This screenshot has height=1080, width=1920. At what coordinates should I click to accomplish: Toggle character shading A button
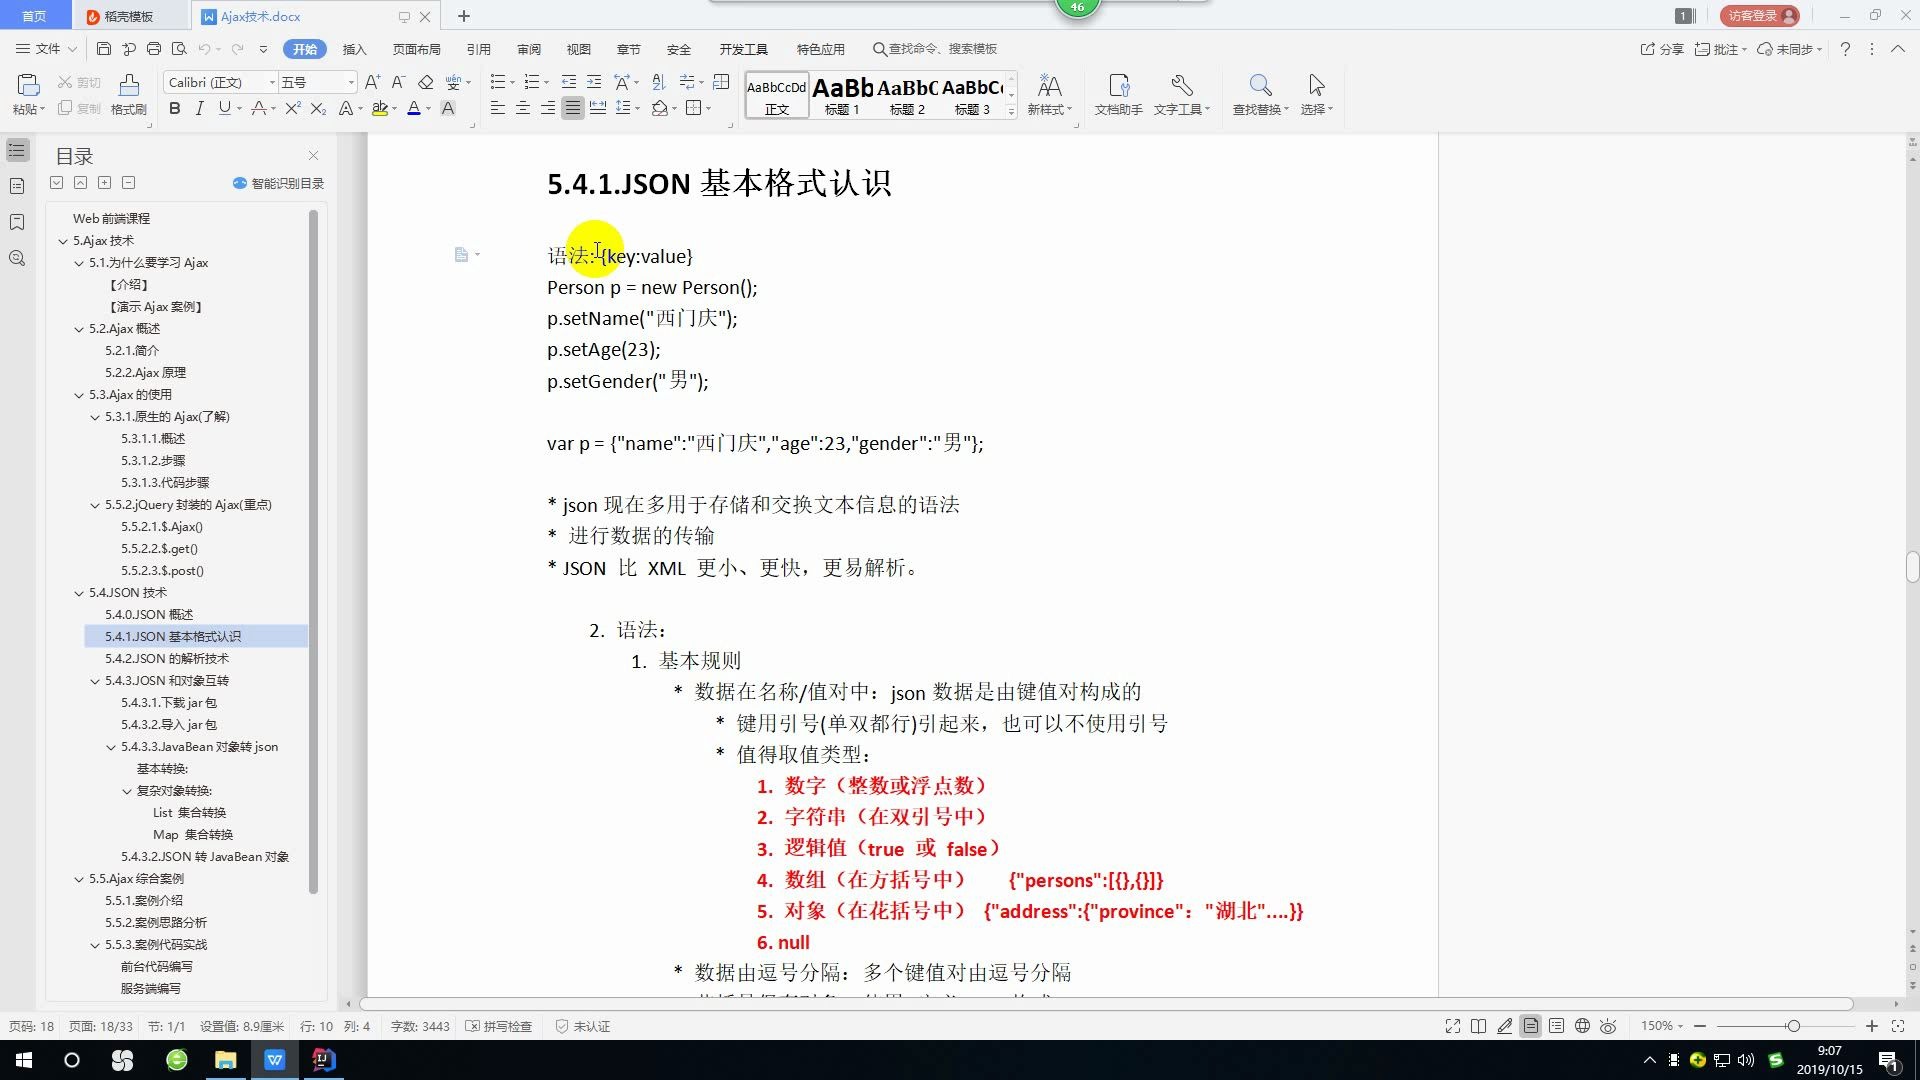pyautogui.click(x=448, y=108)
